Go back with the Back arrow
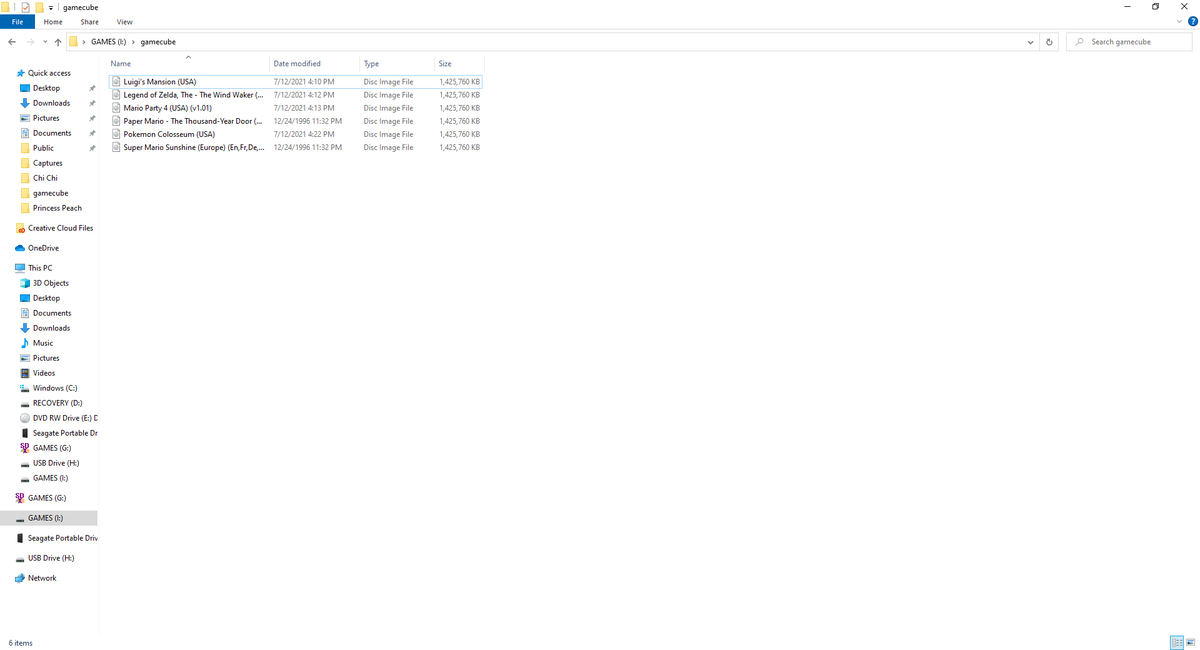1200x650 pixels. [11, 42]
